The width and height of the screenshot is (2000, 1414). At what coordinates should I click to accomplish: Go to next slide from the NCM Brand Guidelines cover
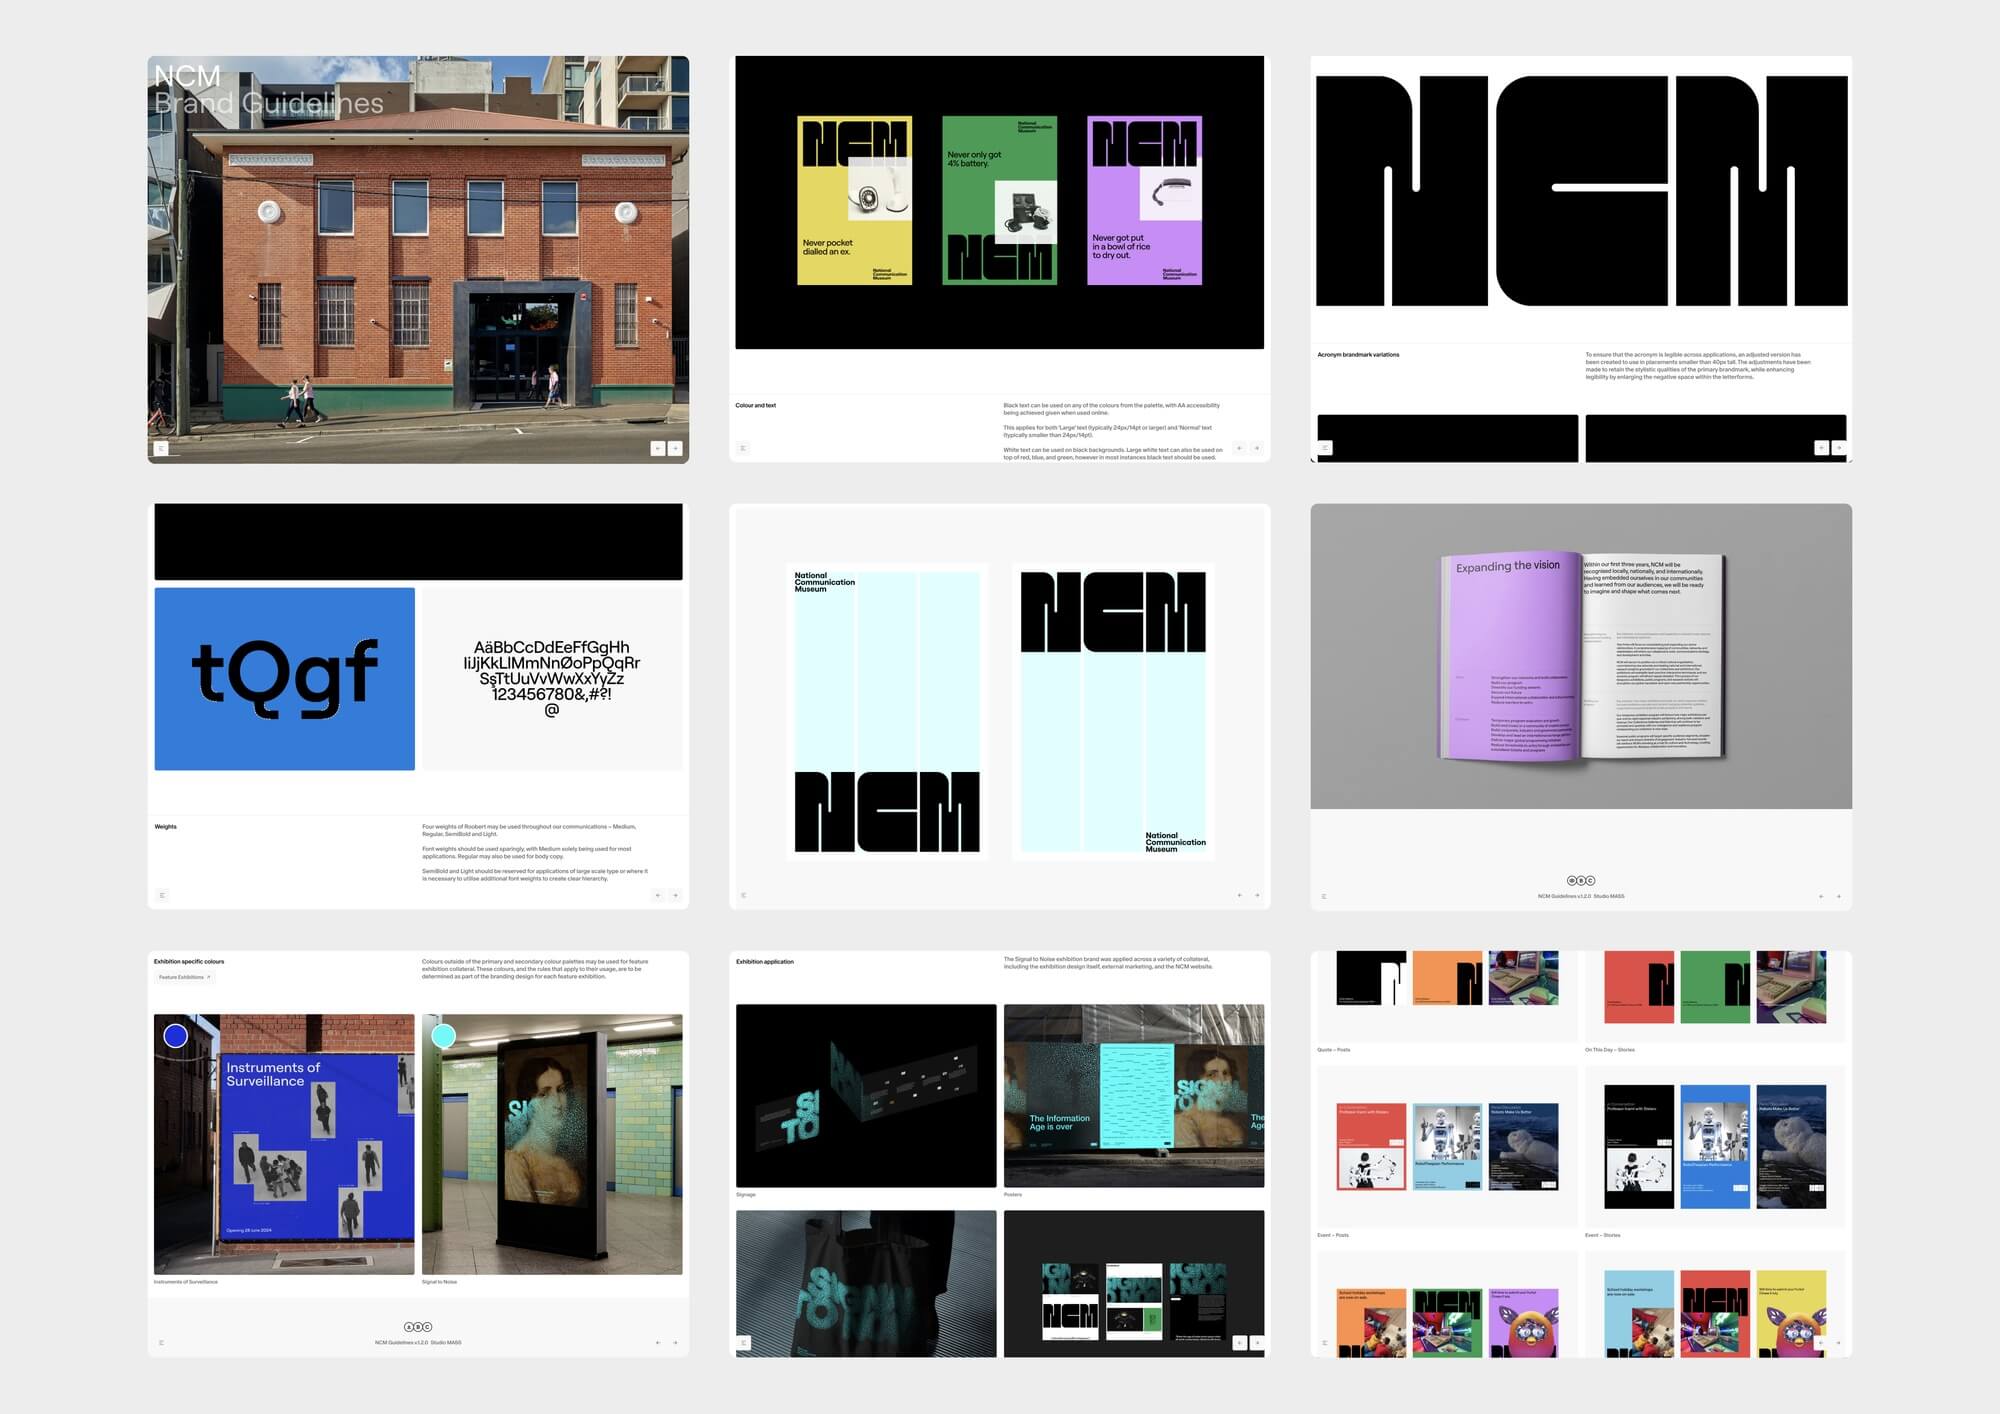click(675, 448)
